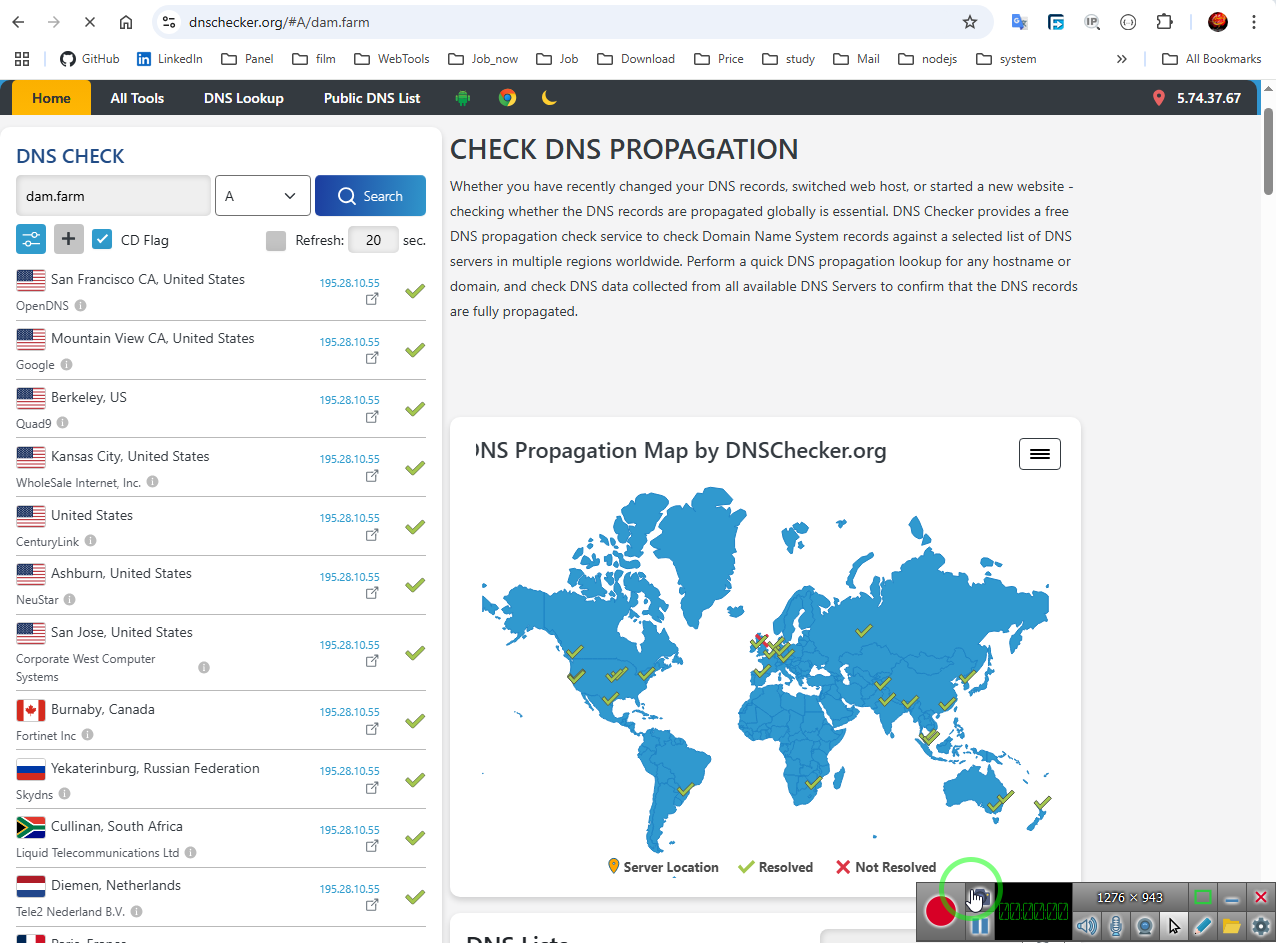The image size is (1276, 943).
Task: Uncheck the CD Flag checkbox
Action: pos(102,239)
